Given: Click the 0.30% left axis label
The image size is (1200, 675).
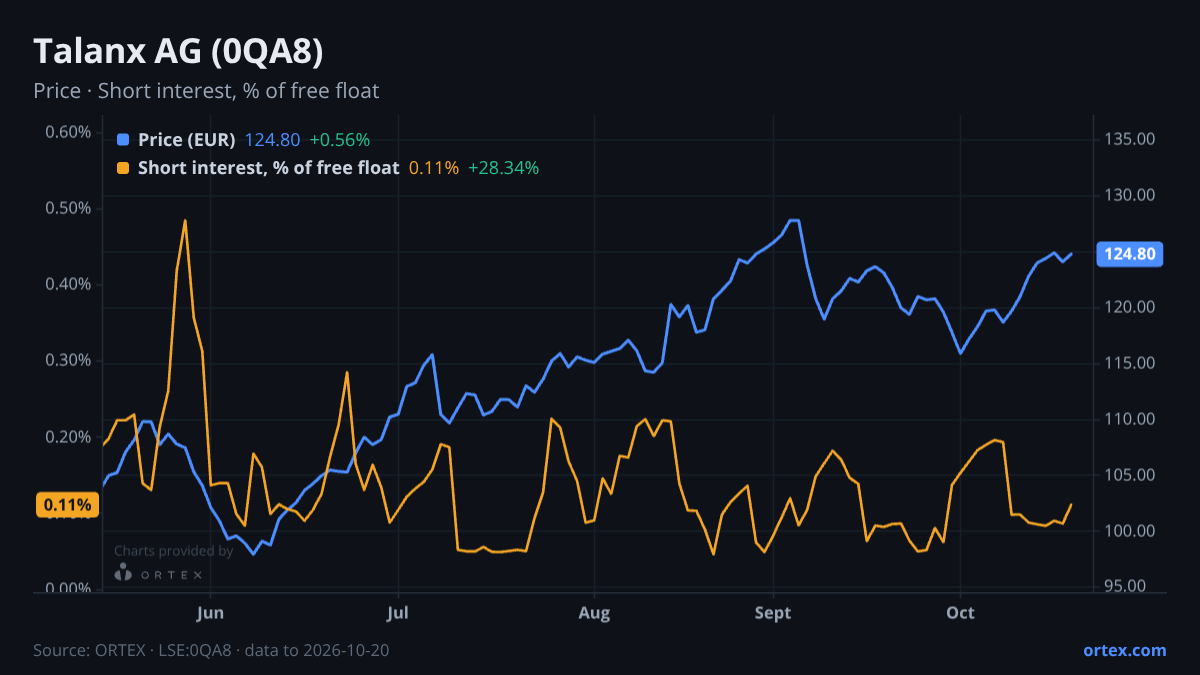Looking at the screenshot, I should point(69,361).
